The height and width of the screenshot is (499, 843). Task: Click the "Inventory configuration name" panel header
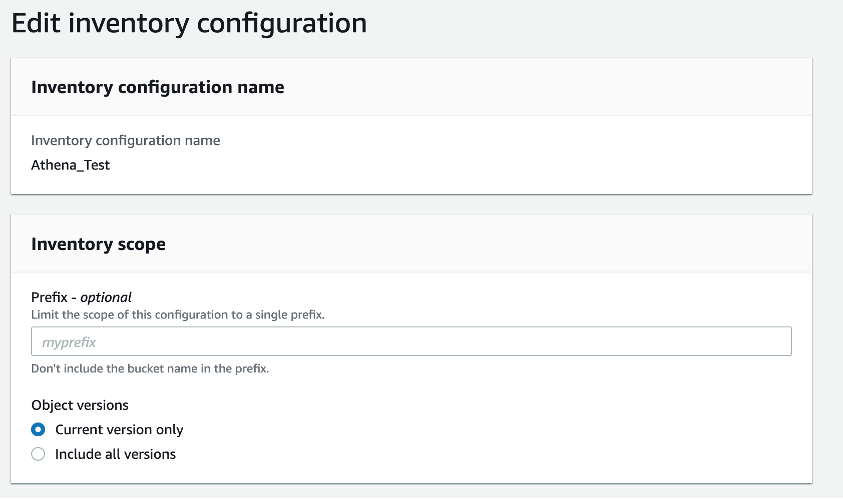158,87
